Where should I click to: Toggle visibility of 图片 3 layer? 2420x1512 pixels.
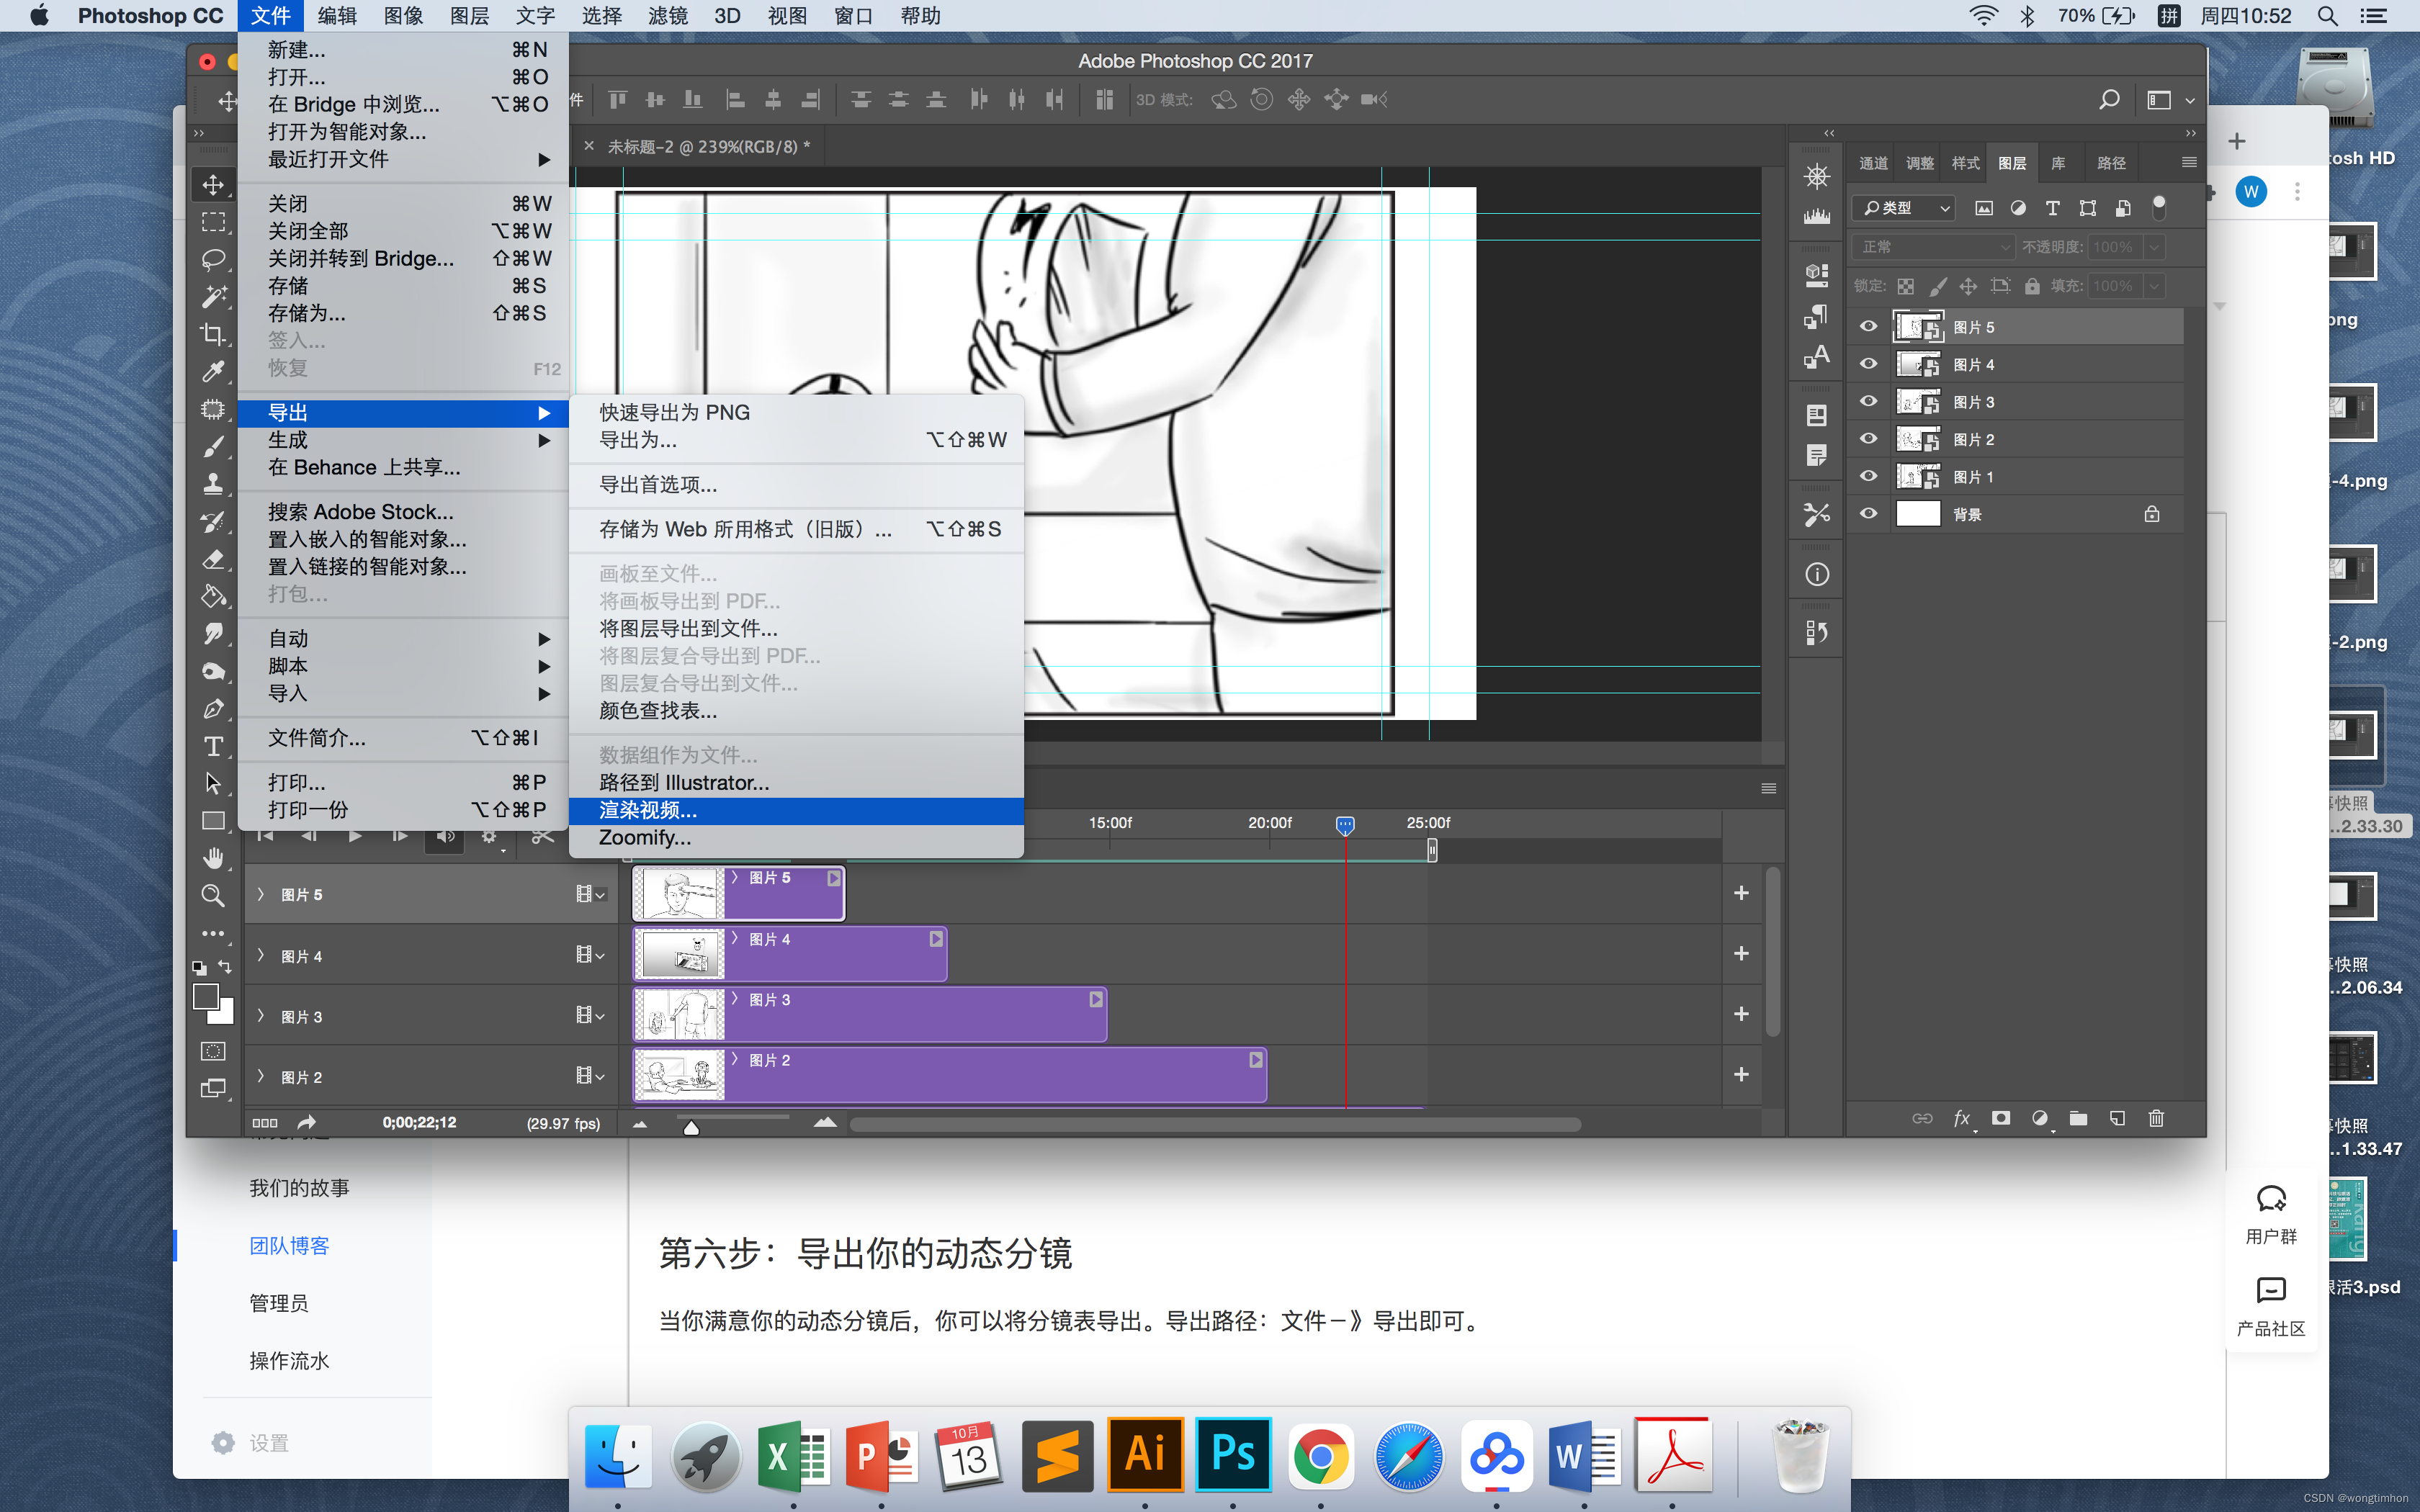click(x=1868, y=402)
